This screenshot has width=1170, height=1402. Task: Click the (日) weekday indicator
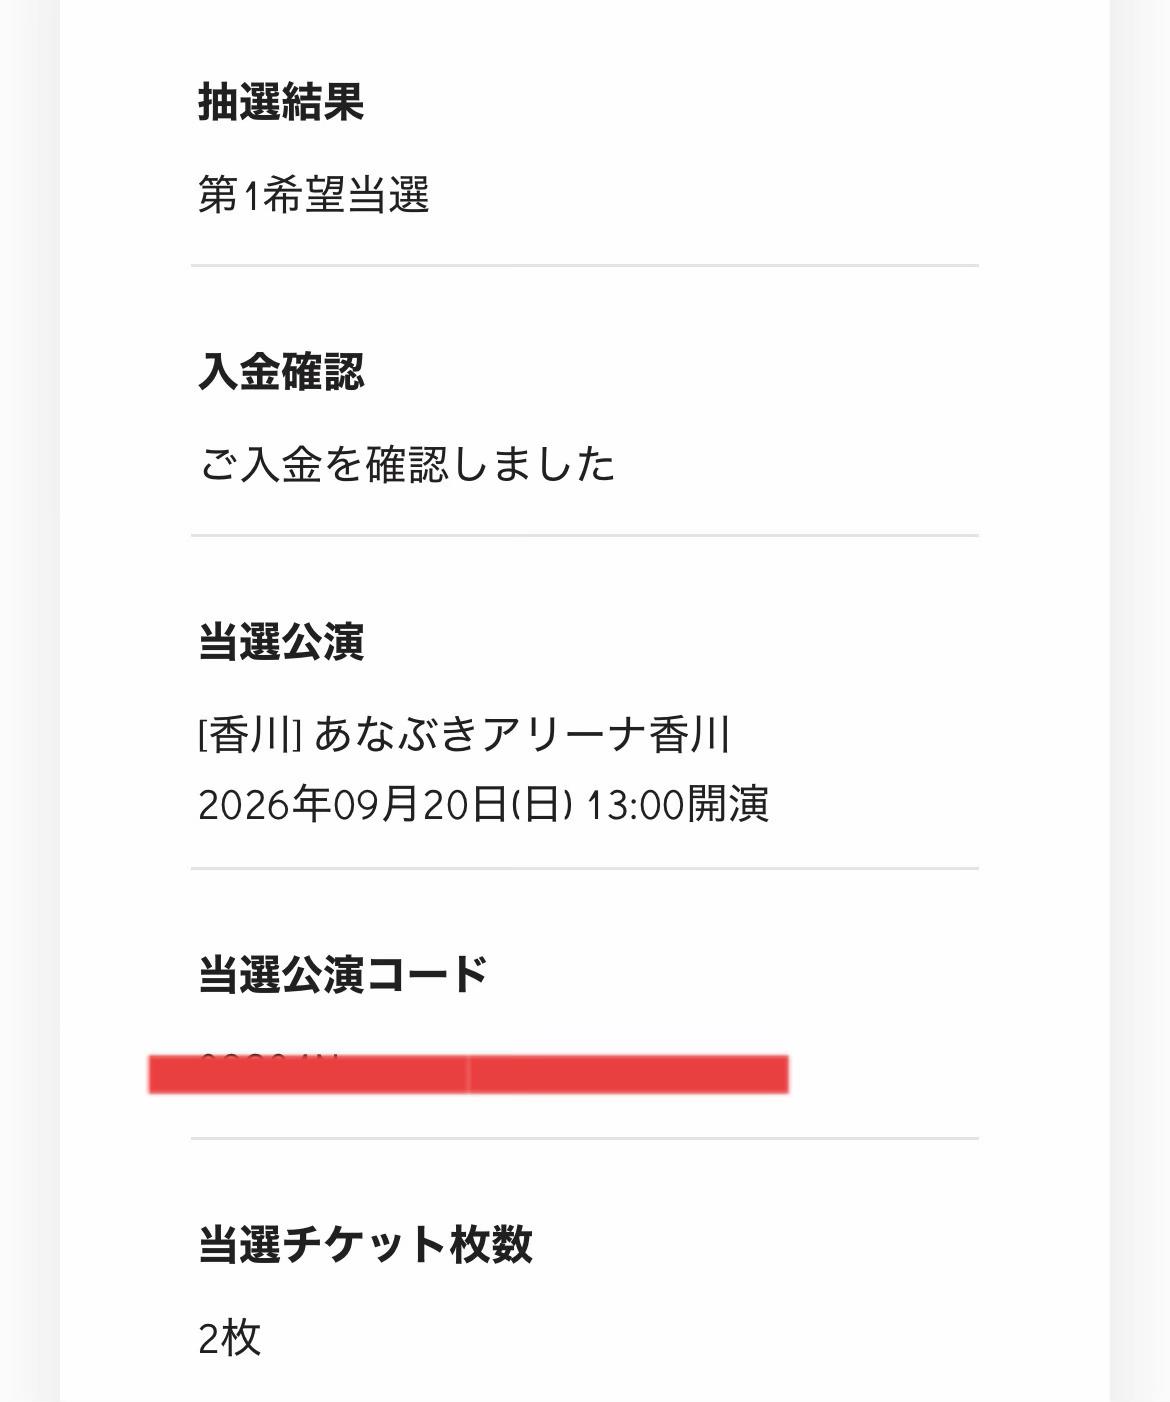(542, 804)
